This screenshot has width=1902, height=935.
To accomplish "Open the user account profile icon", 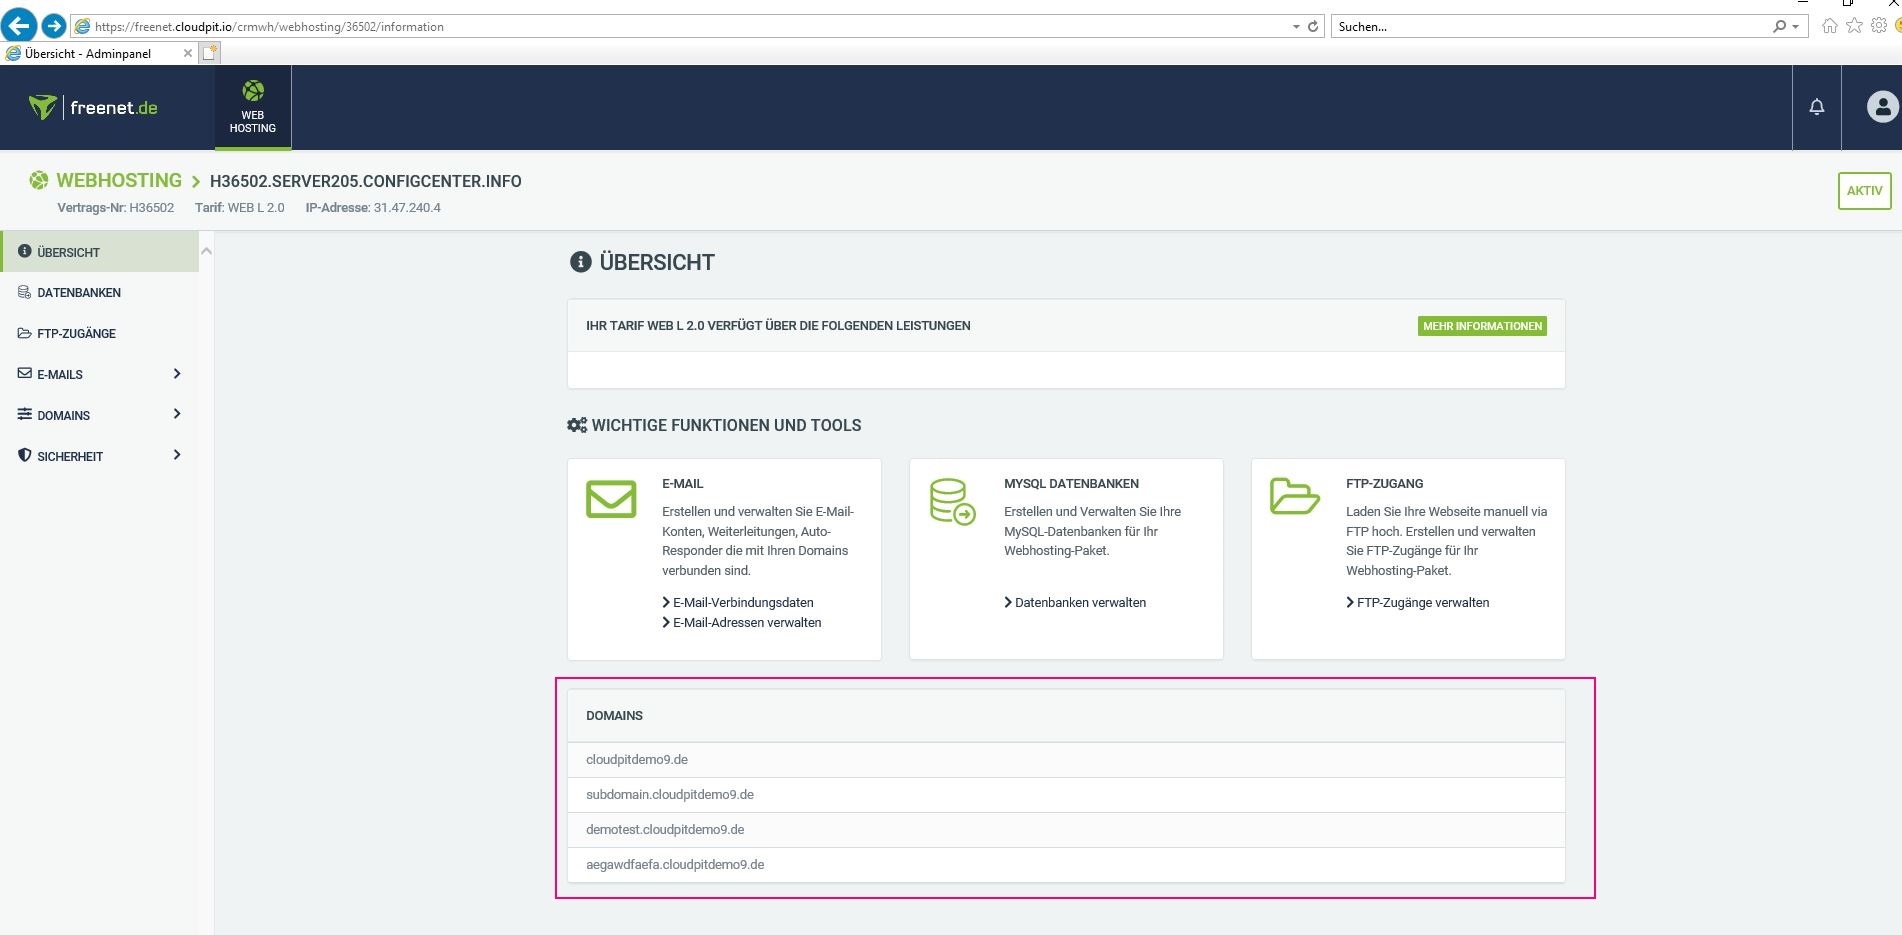I will coord(1881,104).
